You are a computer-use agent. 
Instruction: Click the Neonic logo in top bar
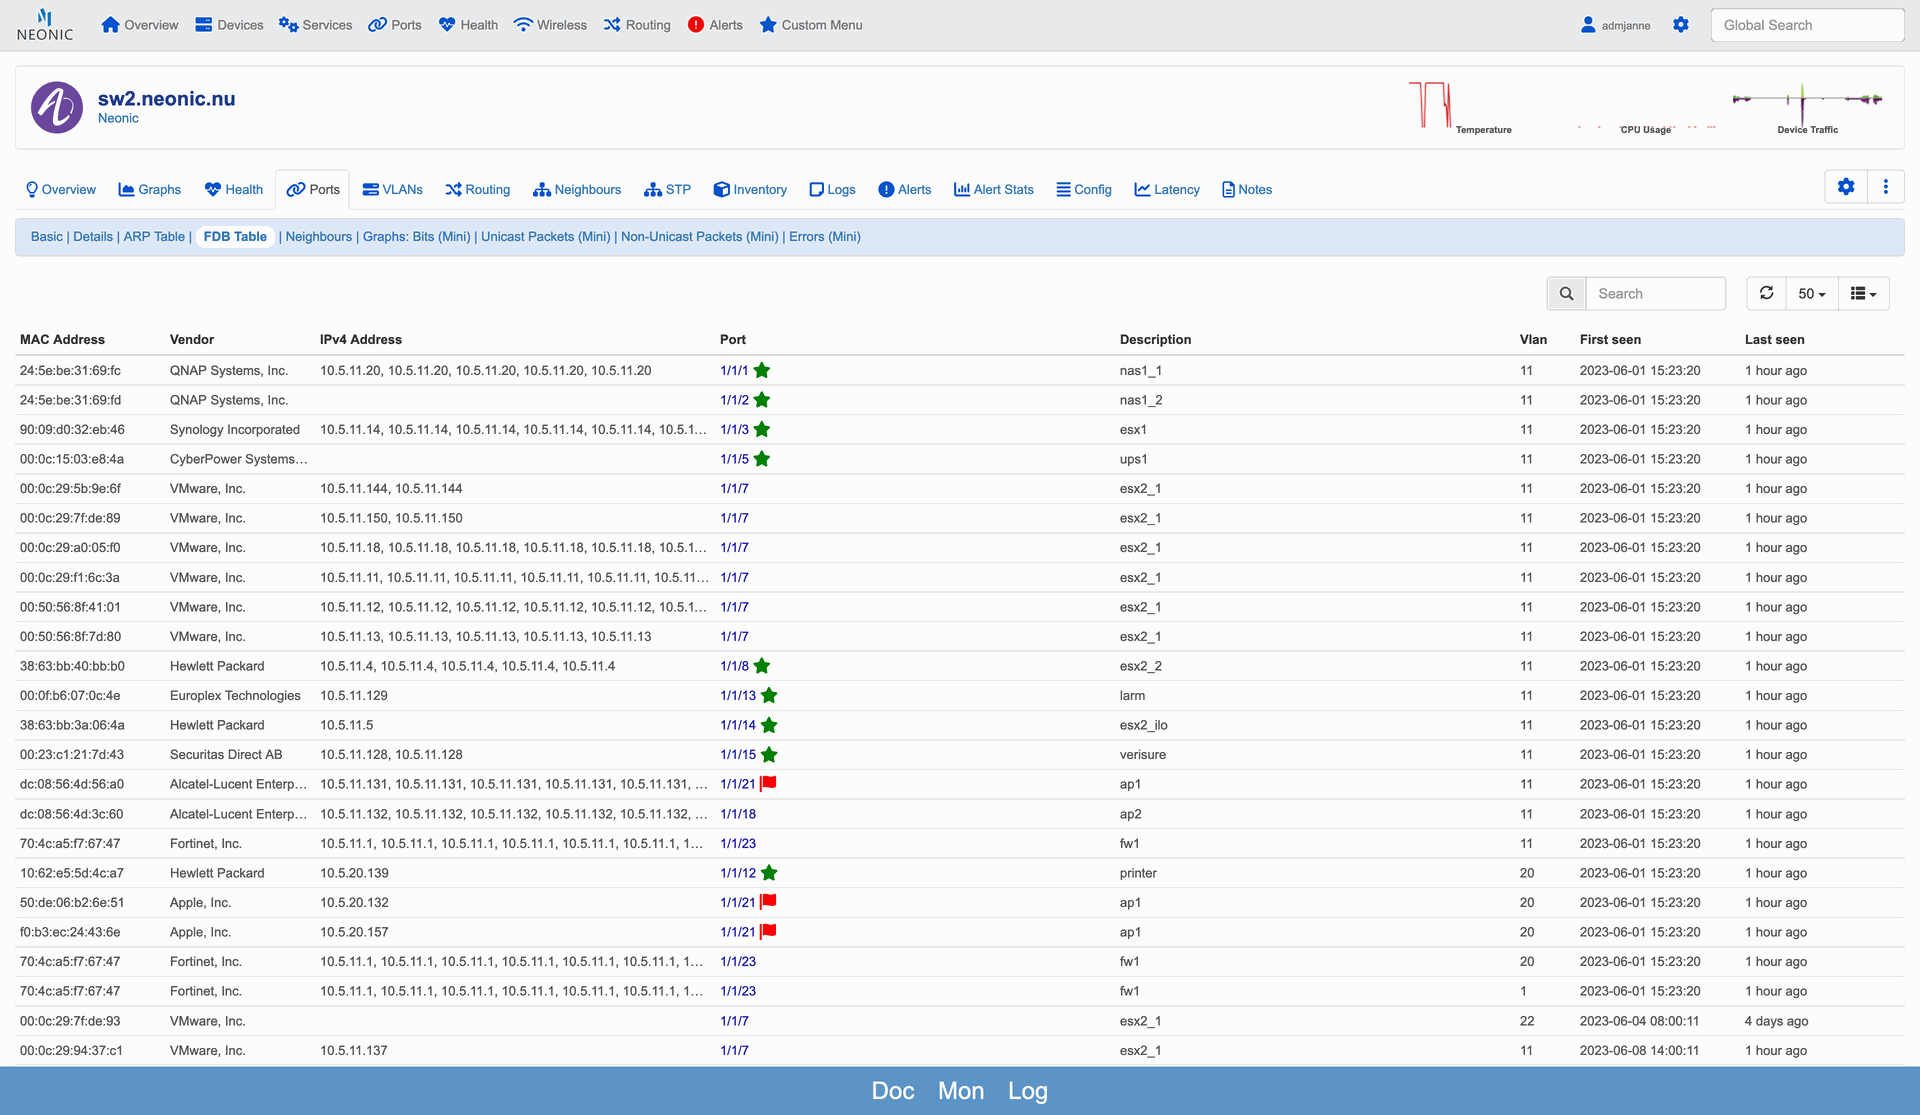click(44, 25)
